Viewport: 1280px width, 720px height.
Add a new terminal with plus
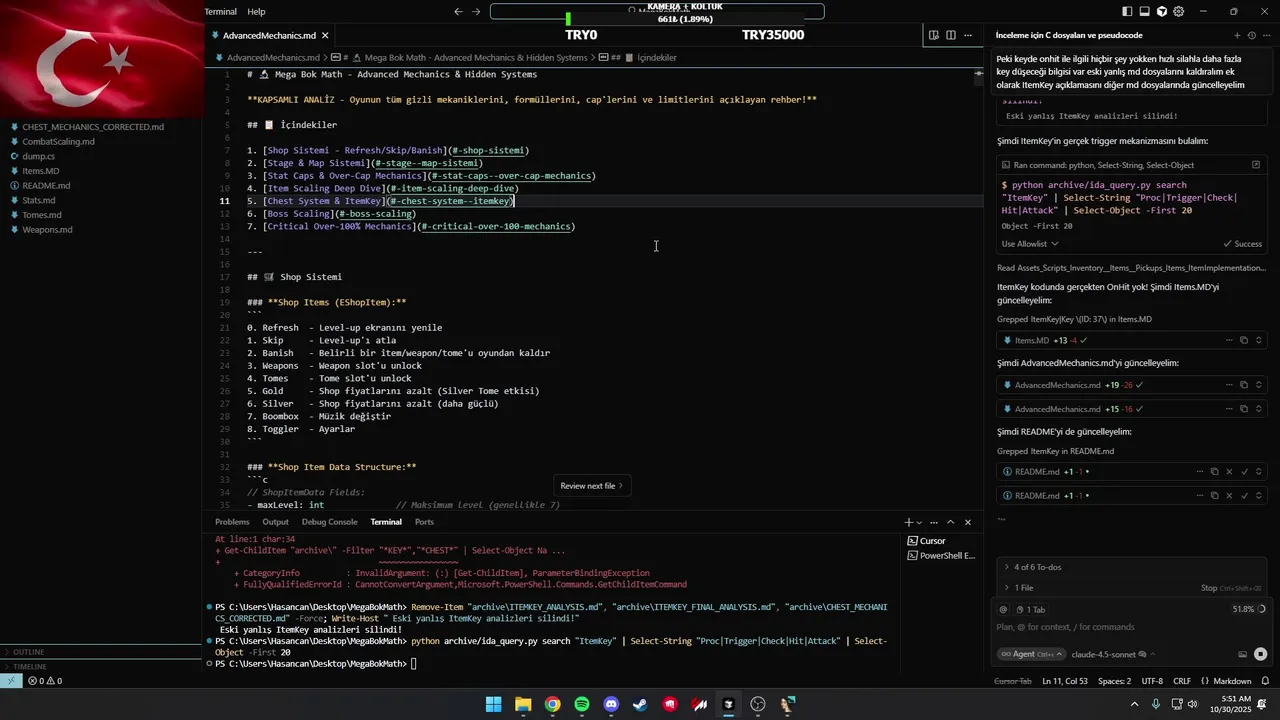coord(908,522)
